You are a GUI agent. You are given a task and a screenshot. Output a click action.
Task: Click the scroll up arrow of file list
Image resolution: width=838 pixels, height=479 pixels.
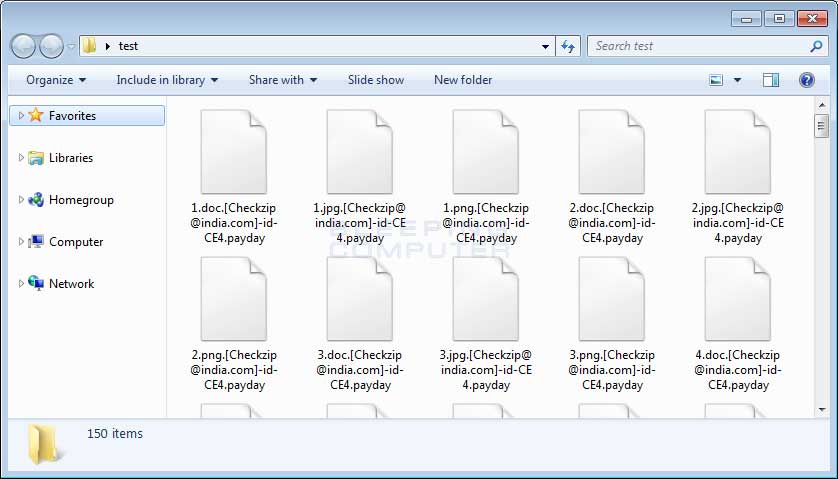[x=821, y=104]
